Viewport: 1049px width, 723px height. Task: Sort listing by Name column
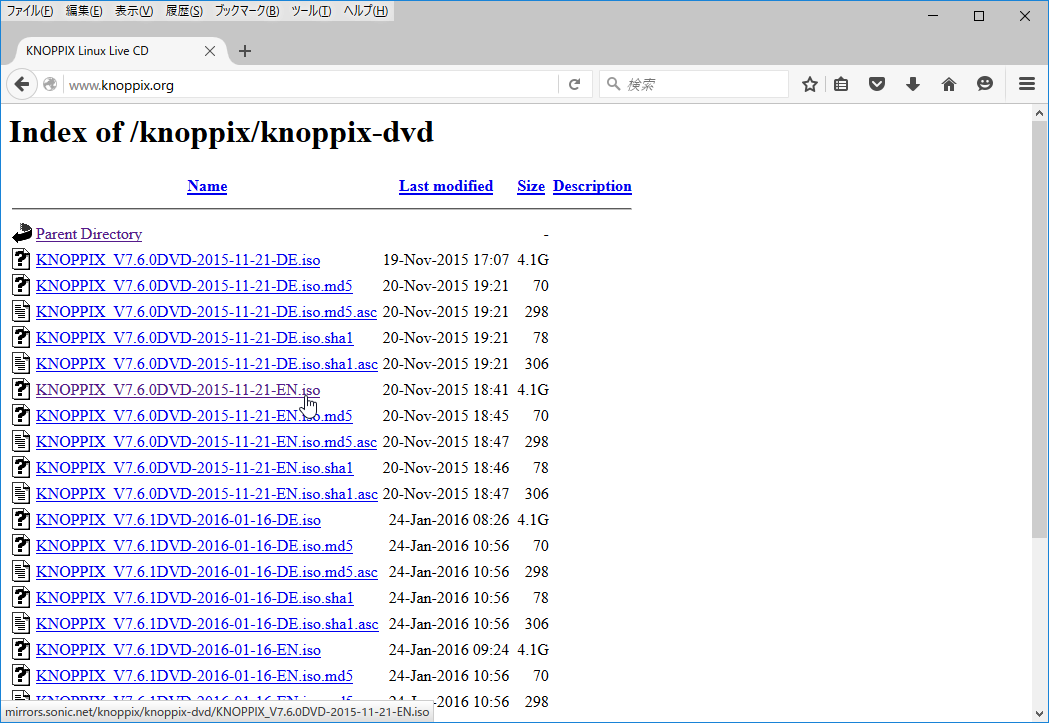coord(207,186)
